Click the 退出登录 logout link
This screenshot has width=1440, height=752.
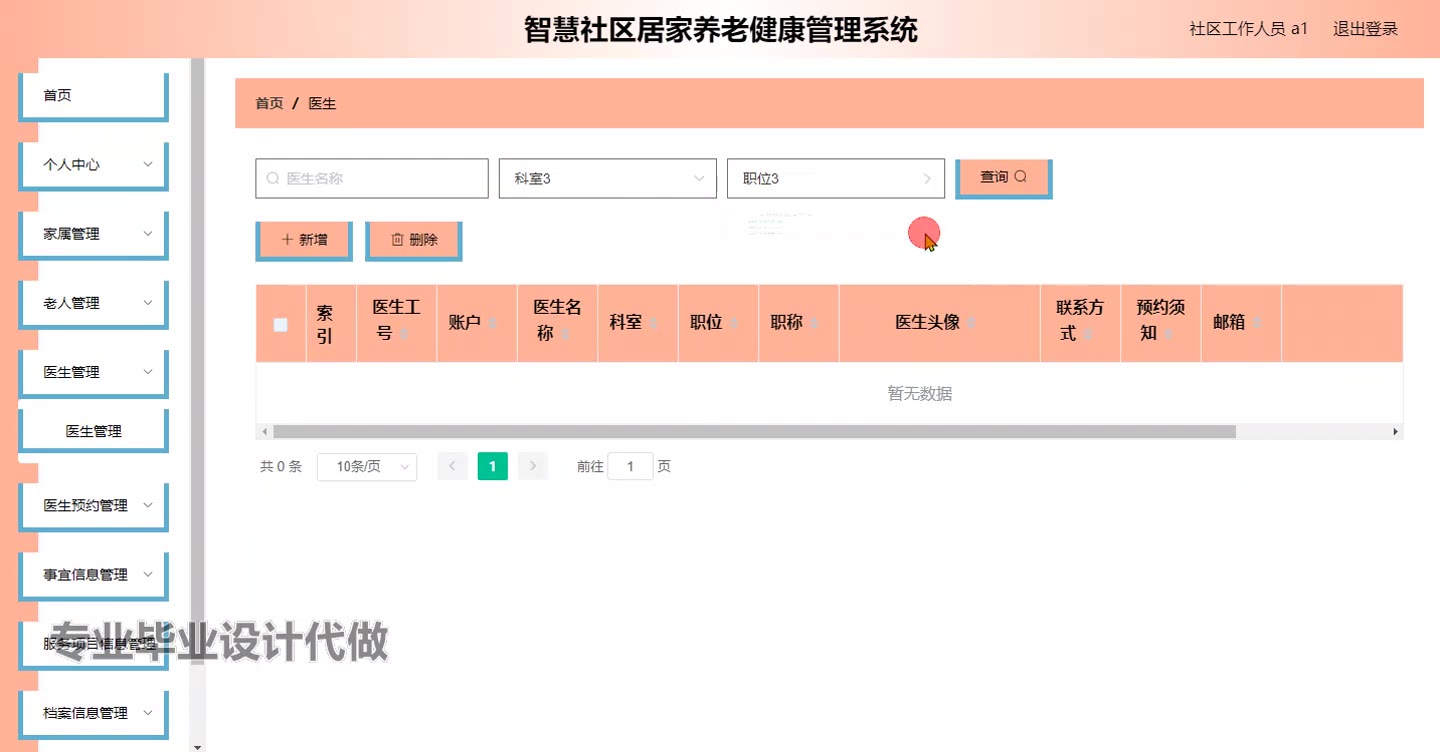tap(1365, 29)
